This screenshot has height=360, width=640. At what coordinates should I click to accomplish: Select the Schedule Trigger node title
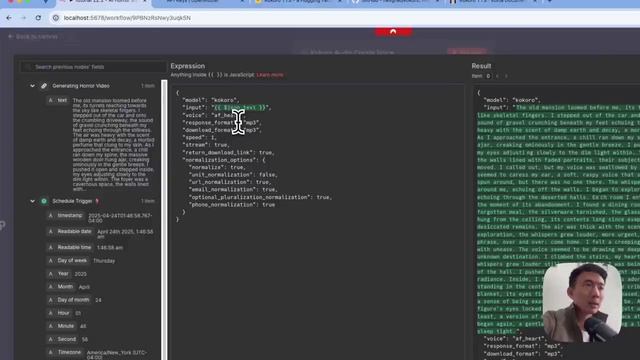[72, 201]
